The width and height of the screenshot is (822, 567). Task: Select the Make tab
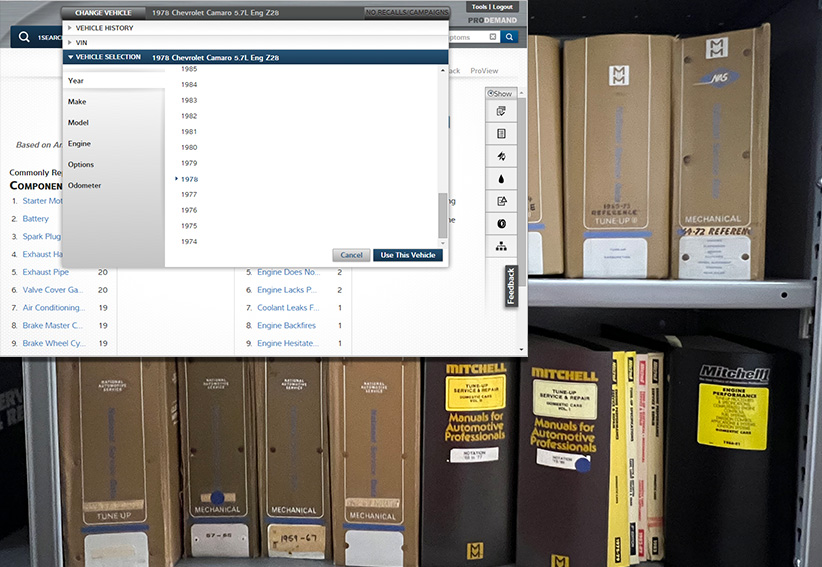tap(77, 102)
